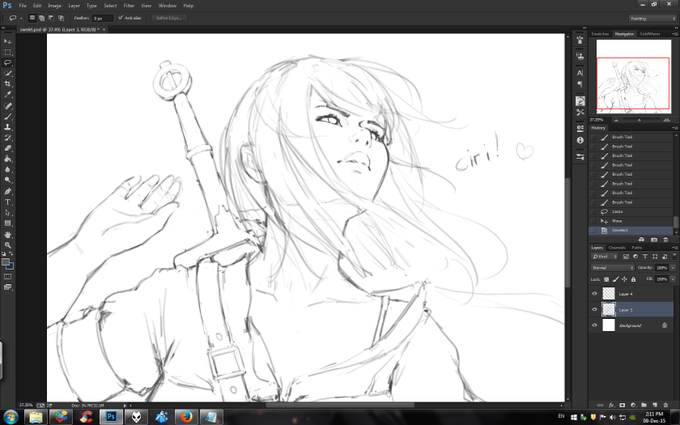
Task: Select the Move tool
Action: pos(7,41)
